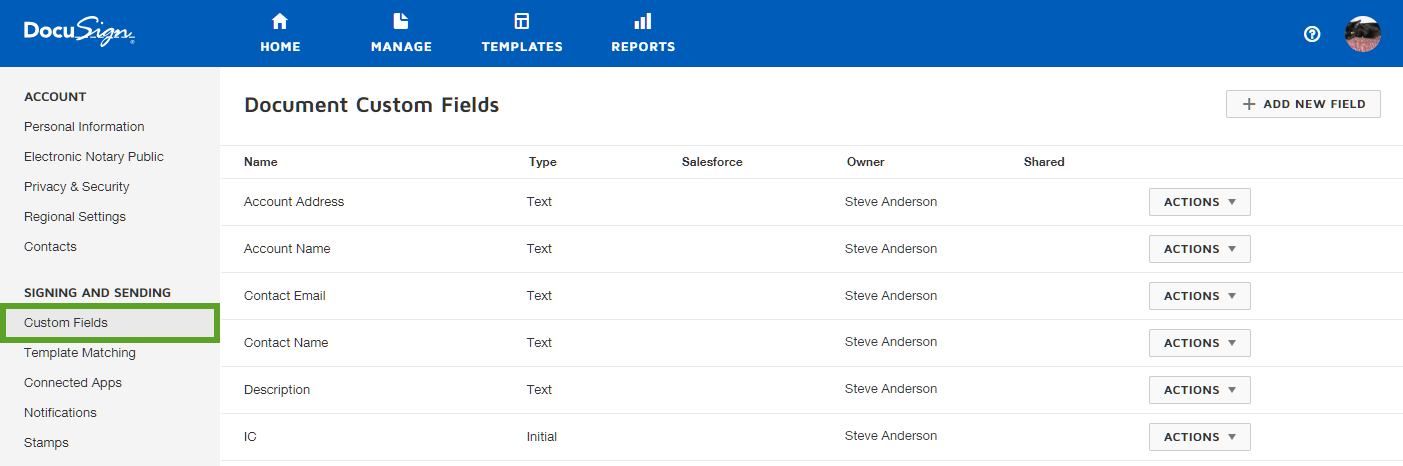The height and width of the screenshot is (466, 1403).
Task: Open Actions dropdown for Contact Email
Action: (x=1199, y=296)
